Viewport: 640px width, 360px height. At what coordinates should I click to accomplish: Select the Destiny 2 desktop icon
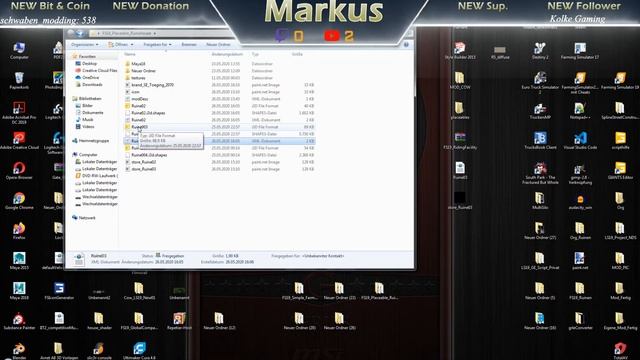coord(540,51)
